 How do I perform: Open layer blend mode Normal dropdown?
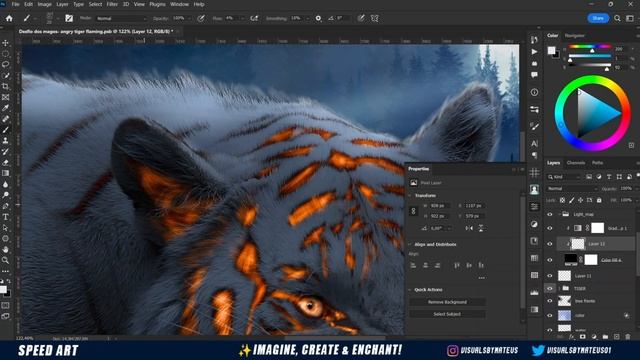(572, 189)
